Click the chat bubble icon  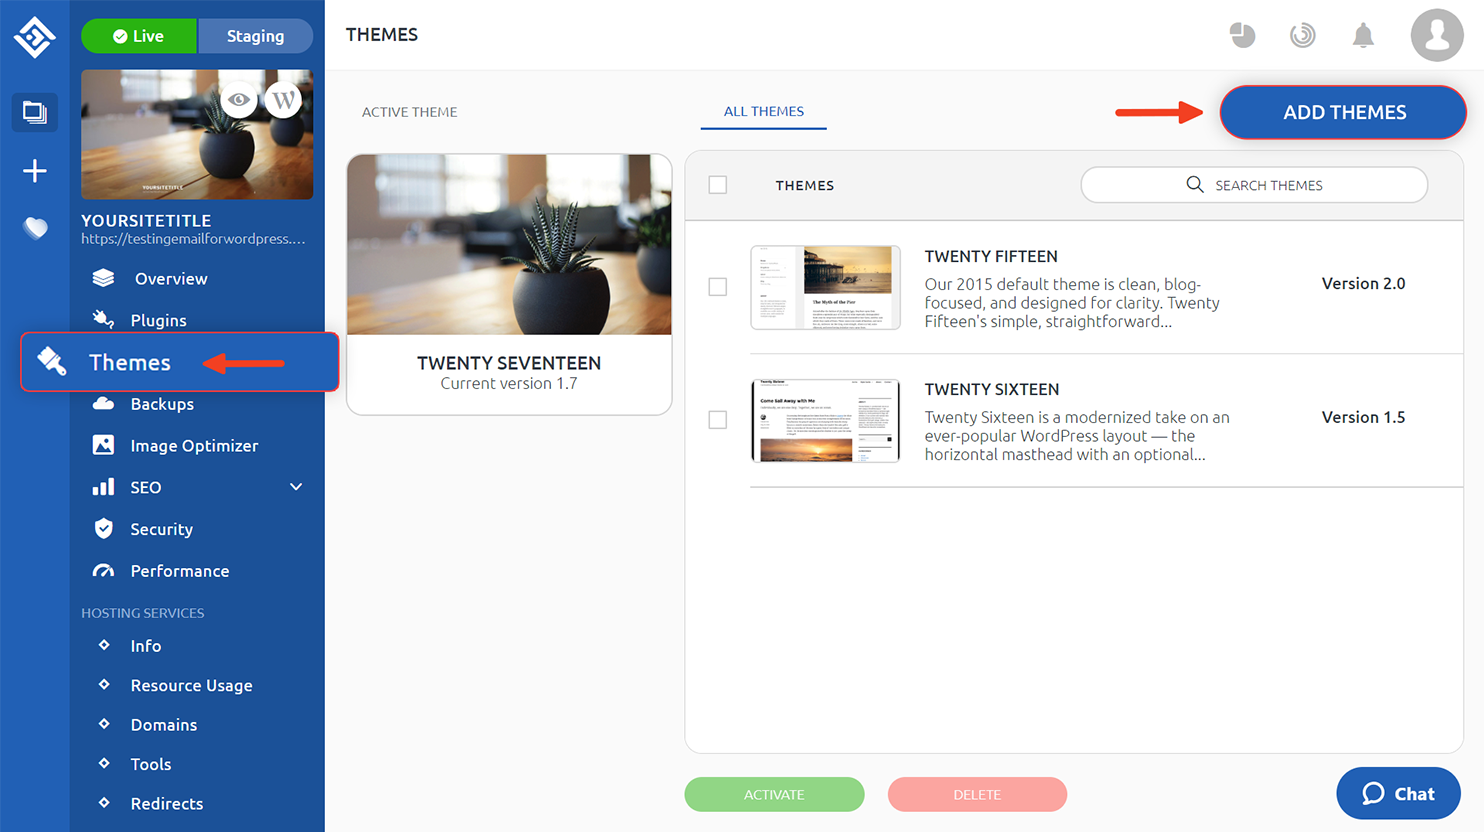pos(1373,793)
